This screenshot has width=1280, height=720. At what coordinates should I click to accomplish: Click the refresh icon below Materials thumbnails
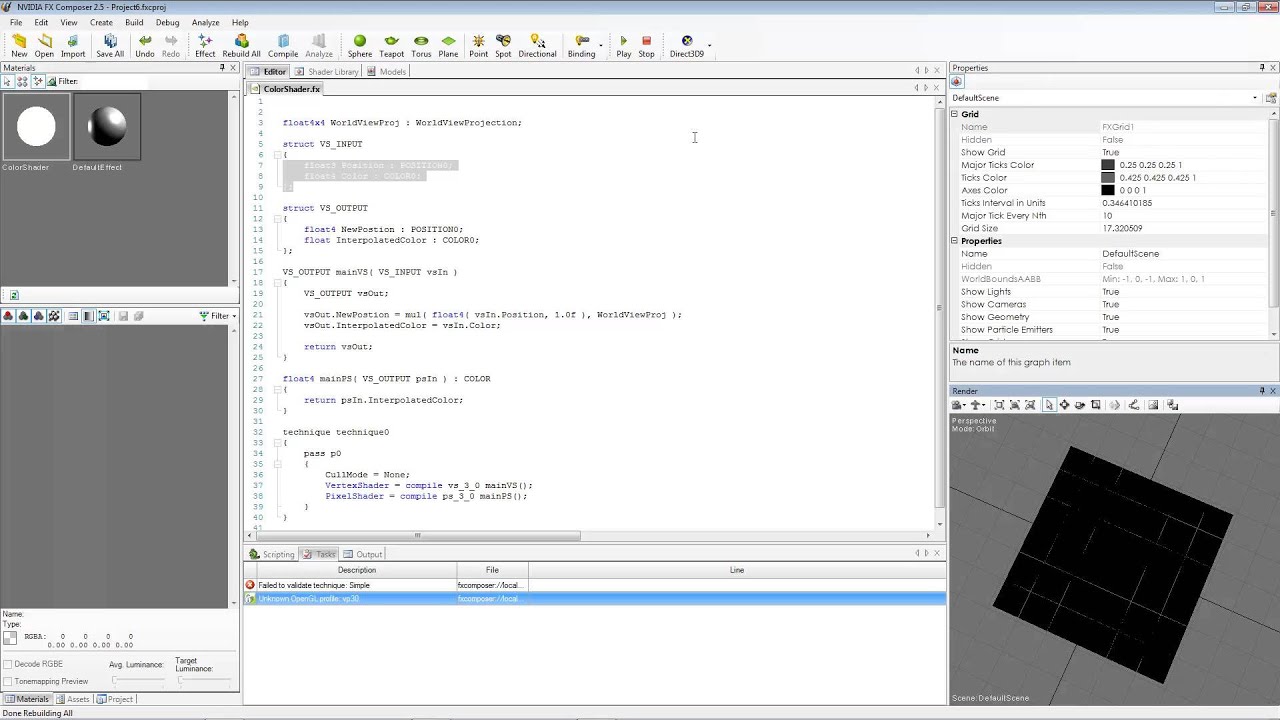[14, 295]
